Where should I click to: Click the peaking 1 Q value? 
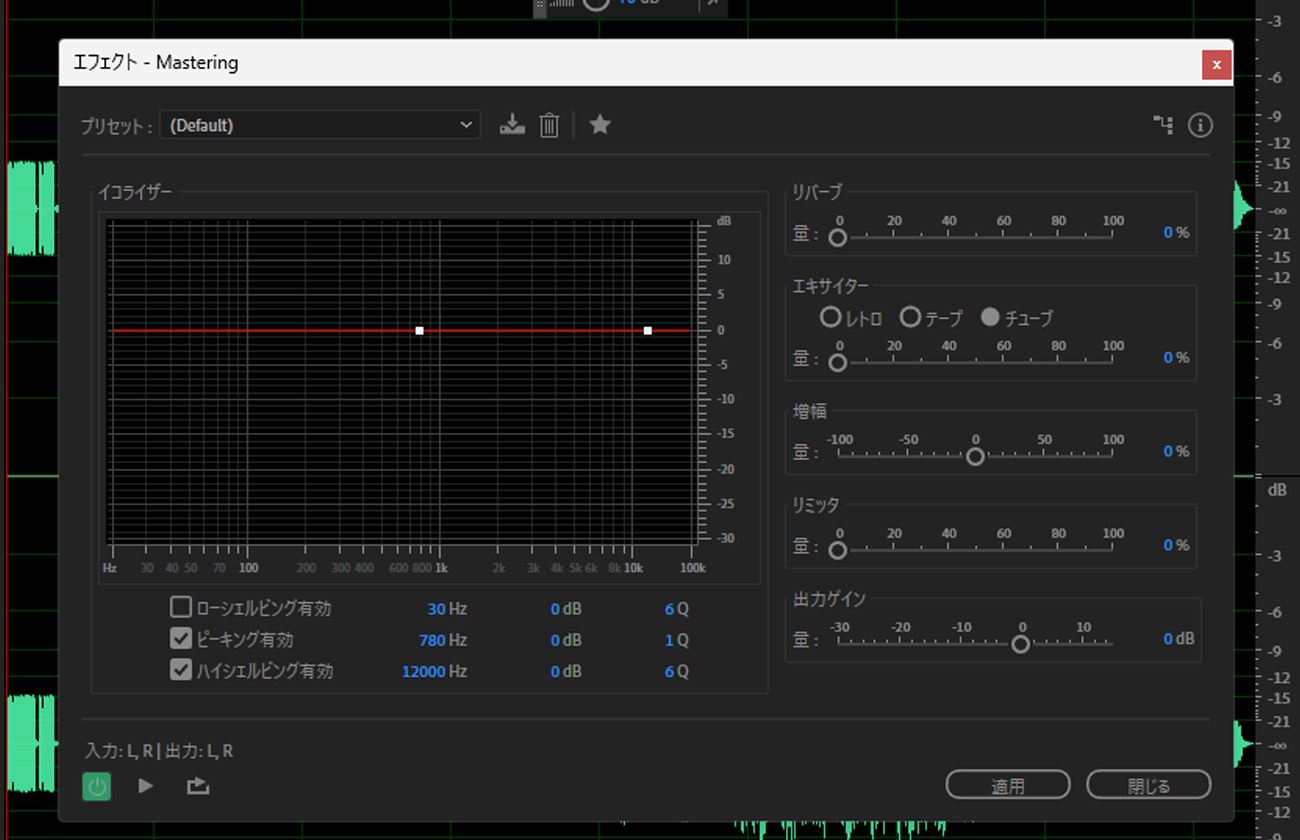click(669, 640)
